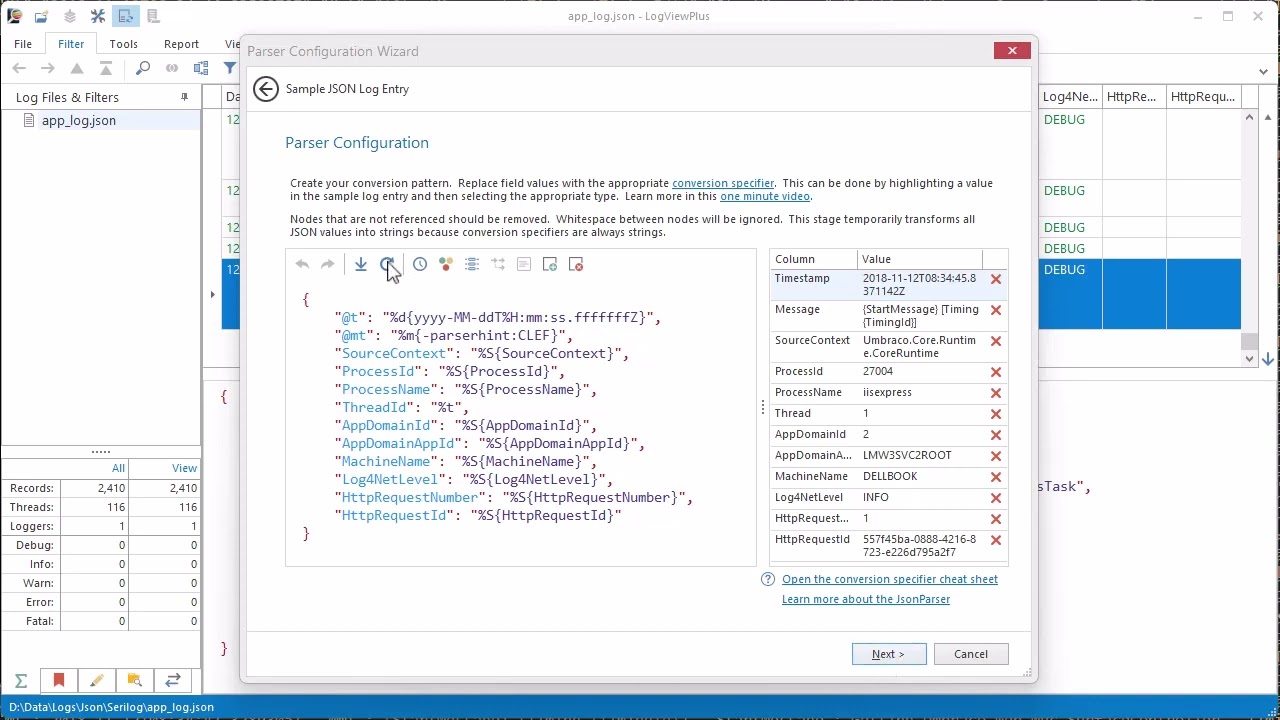
Task: Click the grayed text document icon
Action: coord(524,264)
